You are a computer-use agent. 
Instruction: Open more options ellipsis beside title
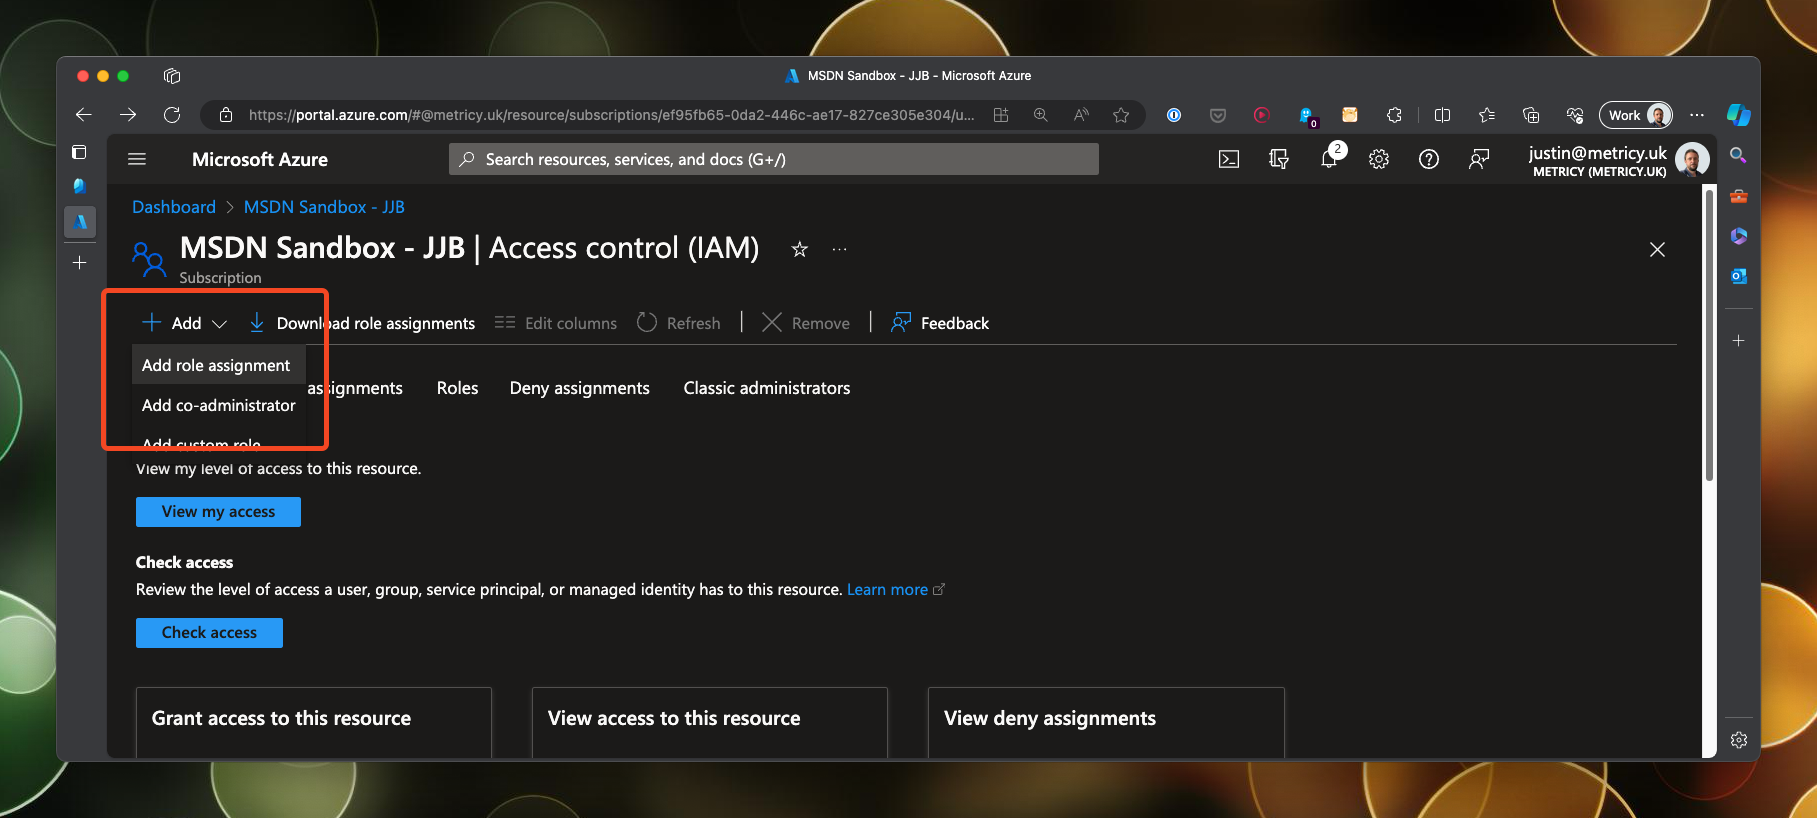[839, 249]
